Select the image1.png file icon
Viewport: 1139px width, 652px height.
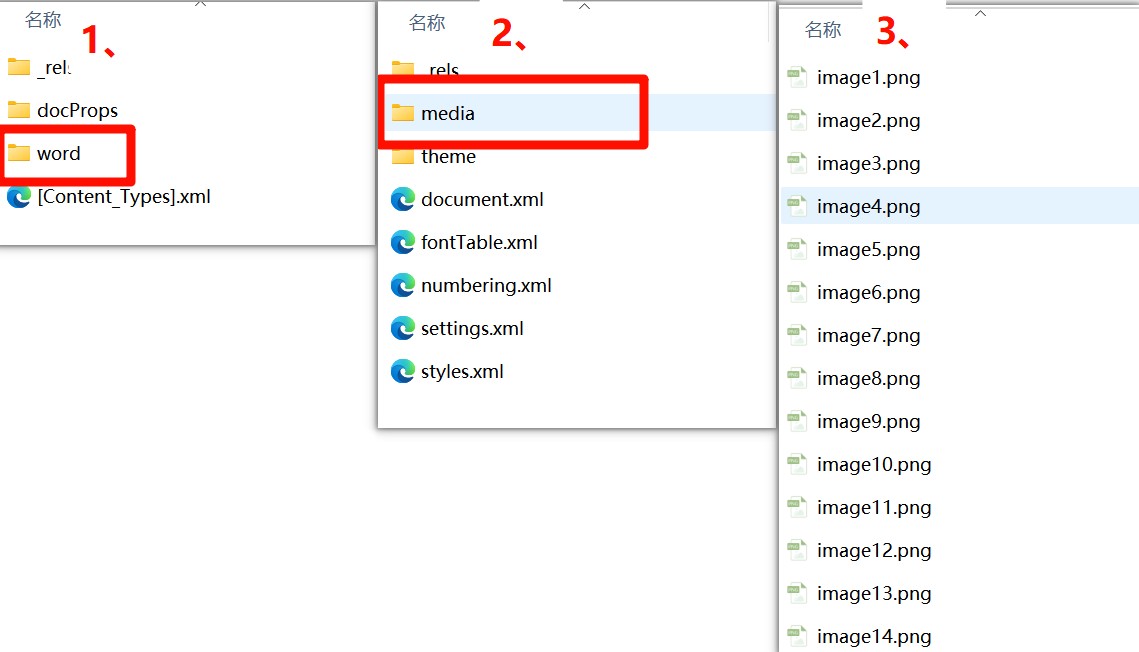pyautogui.click(x=797, y=77)
